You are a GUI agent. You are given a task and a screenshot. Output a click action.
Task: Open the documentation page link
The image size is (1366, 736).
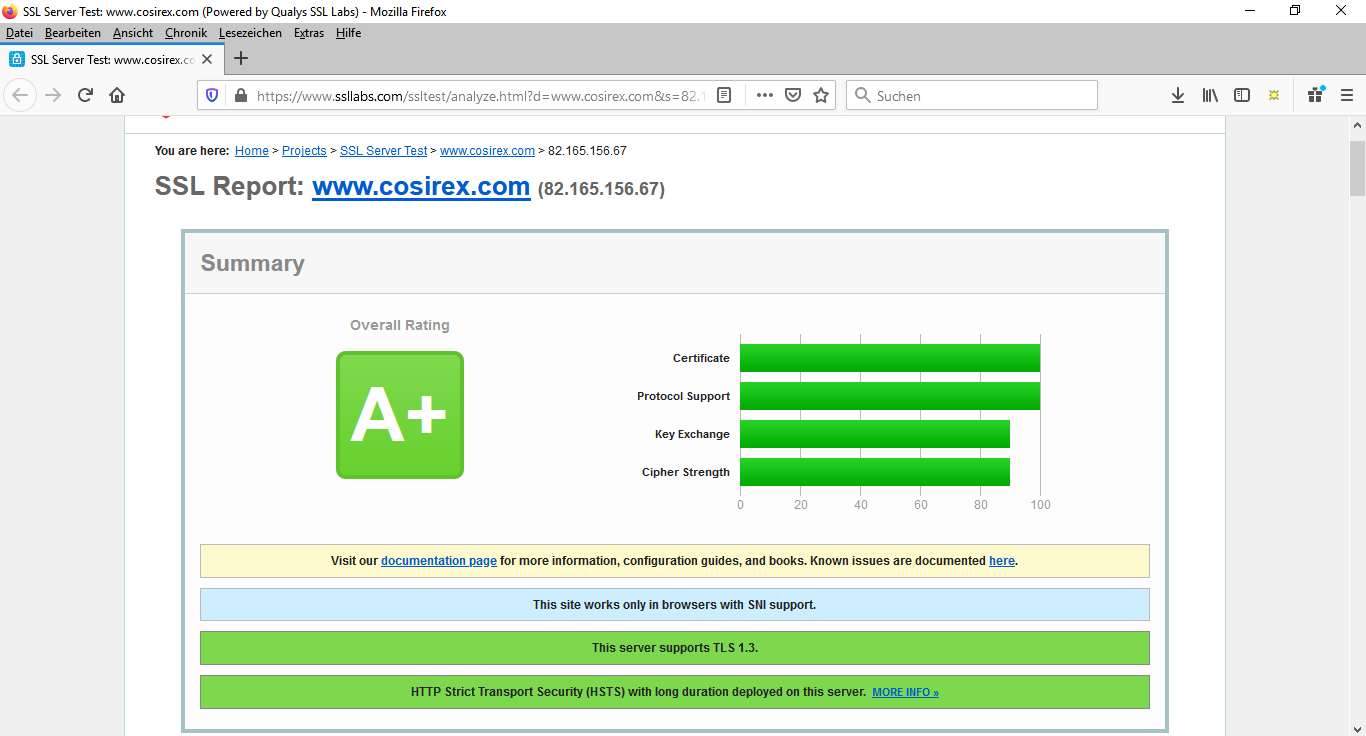[439, 561]
